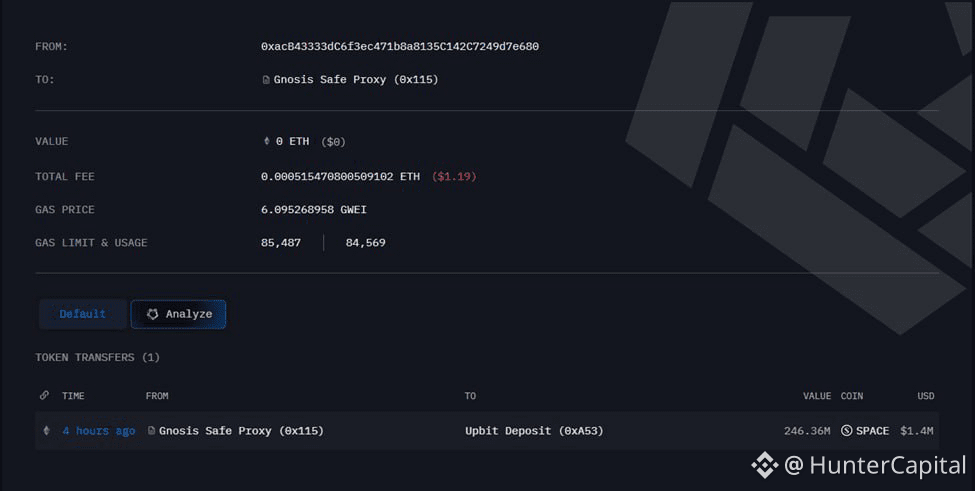Click the Ethereum chain icon in the transfer row

point(46,431)
